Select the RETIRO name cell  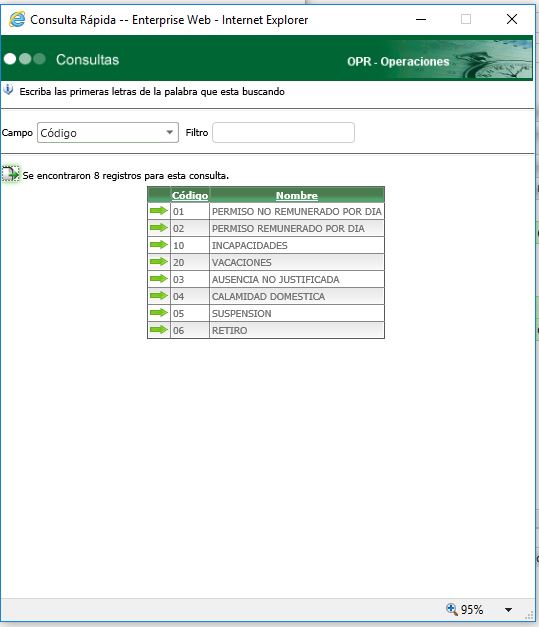coord(297,330)
